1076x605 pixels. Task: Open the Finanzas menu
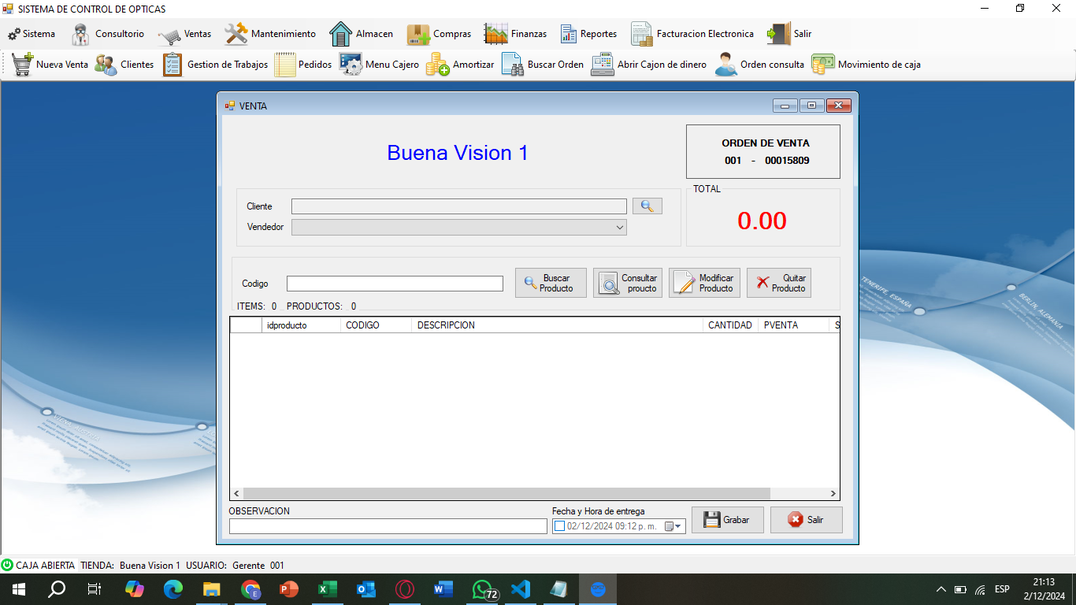[515, 34]
